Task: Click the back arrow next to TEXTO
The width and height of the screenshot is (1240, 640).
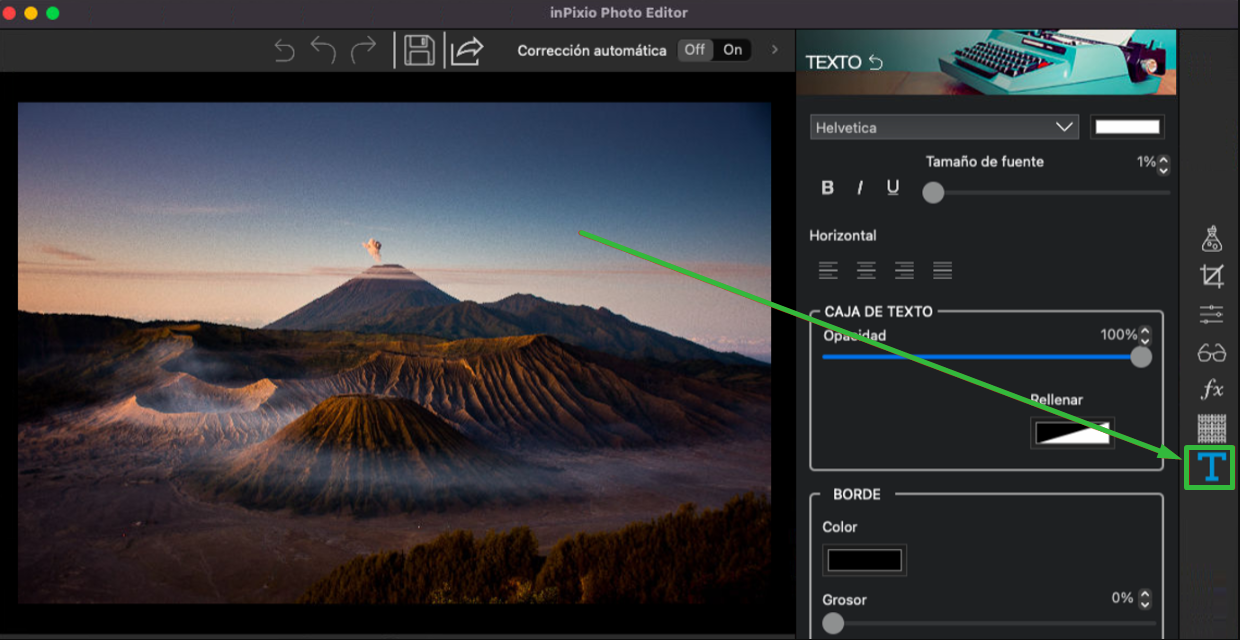Action: pos(875,62)
